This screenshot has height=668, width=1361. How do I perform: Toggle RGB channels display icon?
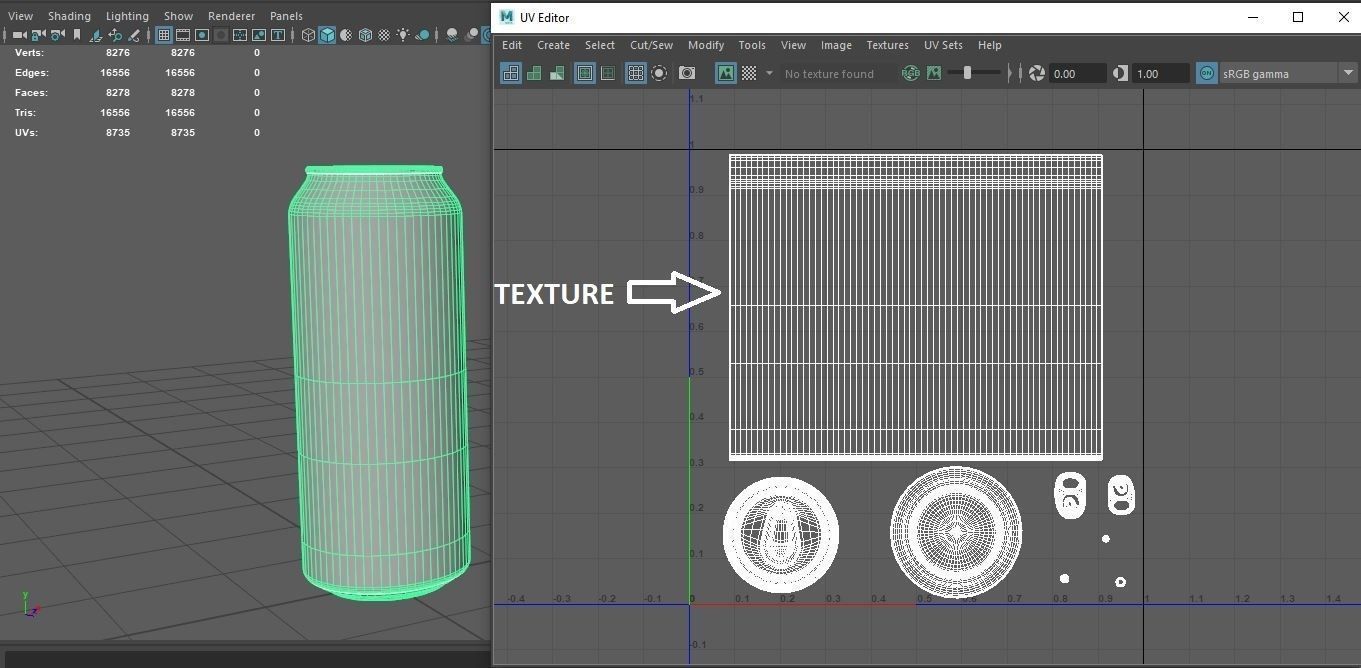pos(910,73)
